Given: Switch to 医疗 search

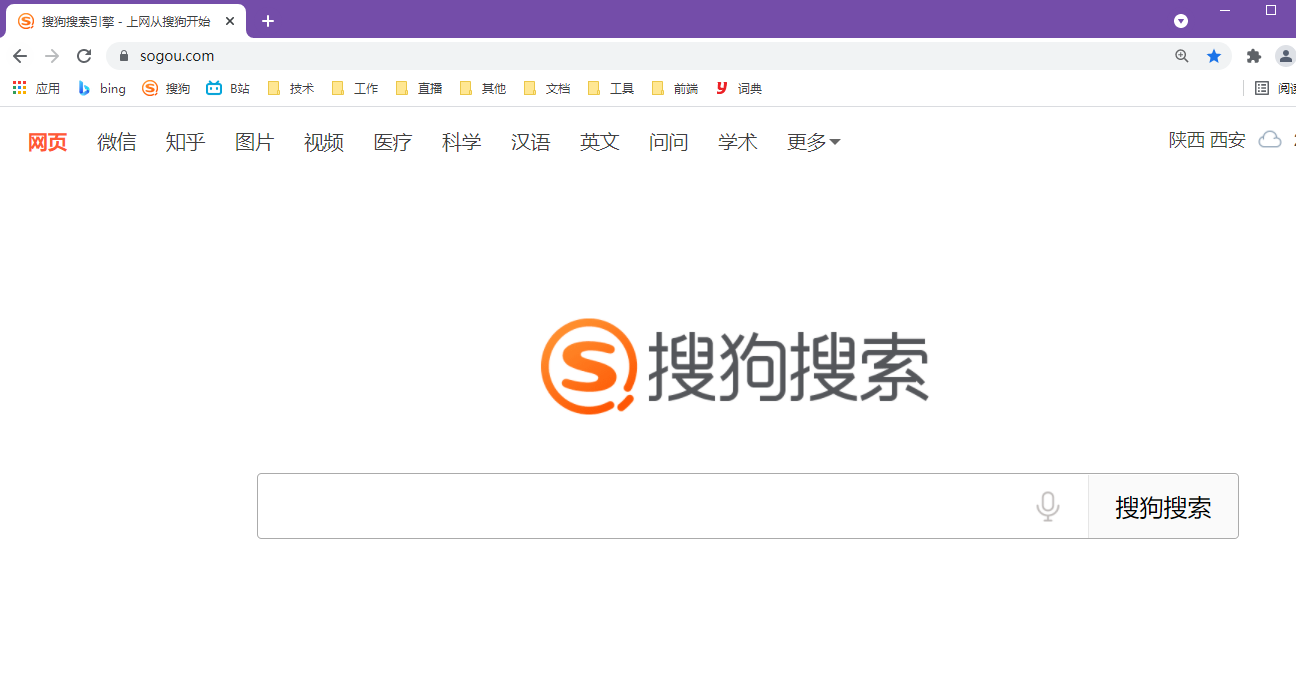Looking at the screenshot, I should [392, 142].
